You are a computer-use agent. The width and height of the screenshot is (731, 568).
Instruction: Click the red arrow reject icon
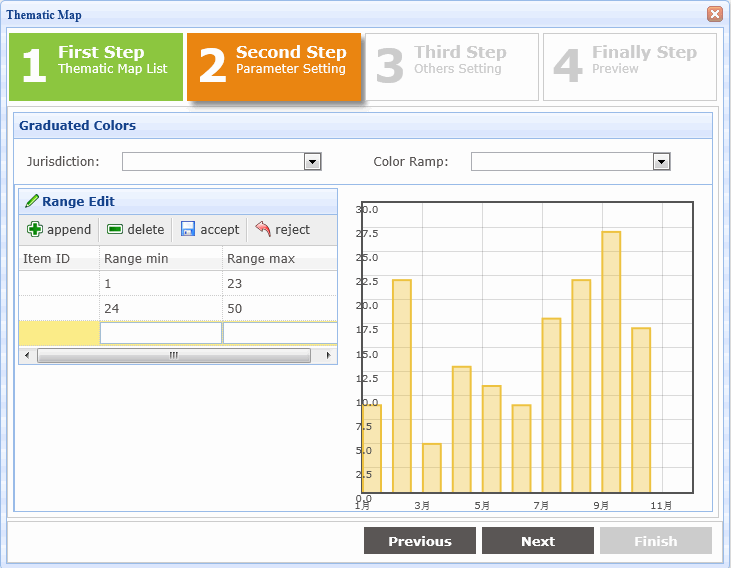[x=263, y=229]
